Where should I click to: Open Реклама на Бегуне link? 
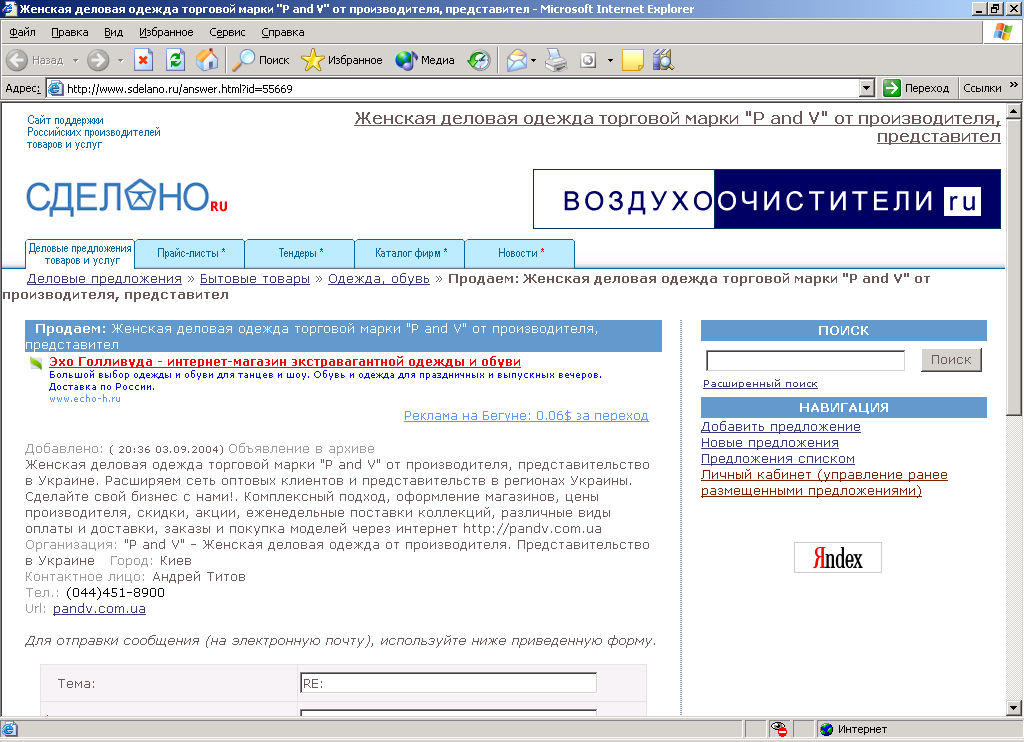click(x=526, y=416)
